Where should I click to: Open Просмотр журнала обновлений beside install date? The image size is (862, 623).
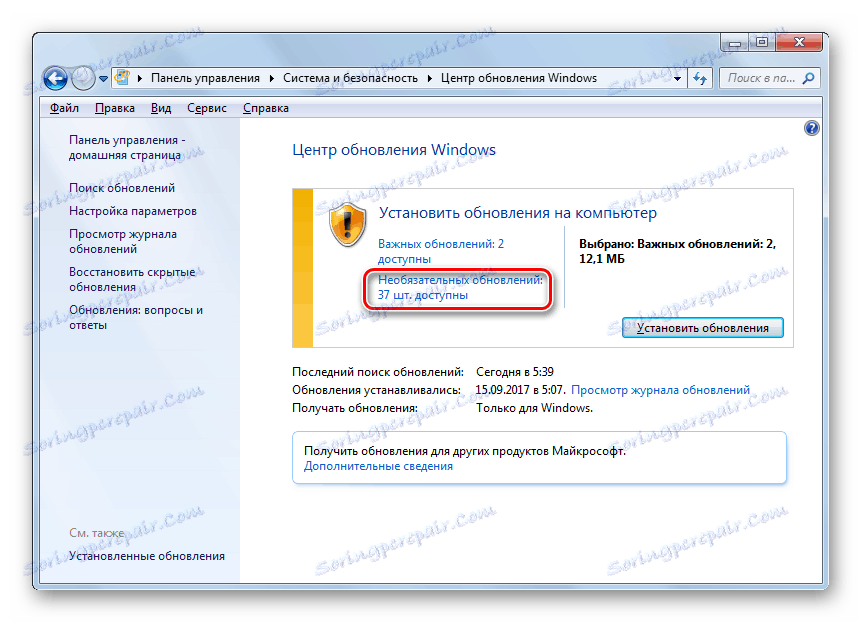[660, 390]
